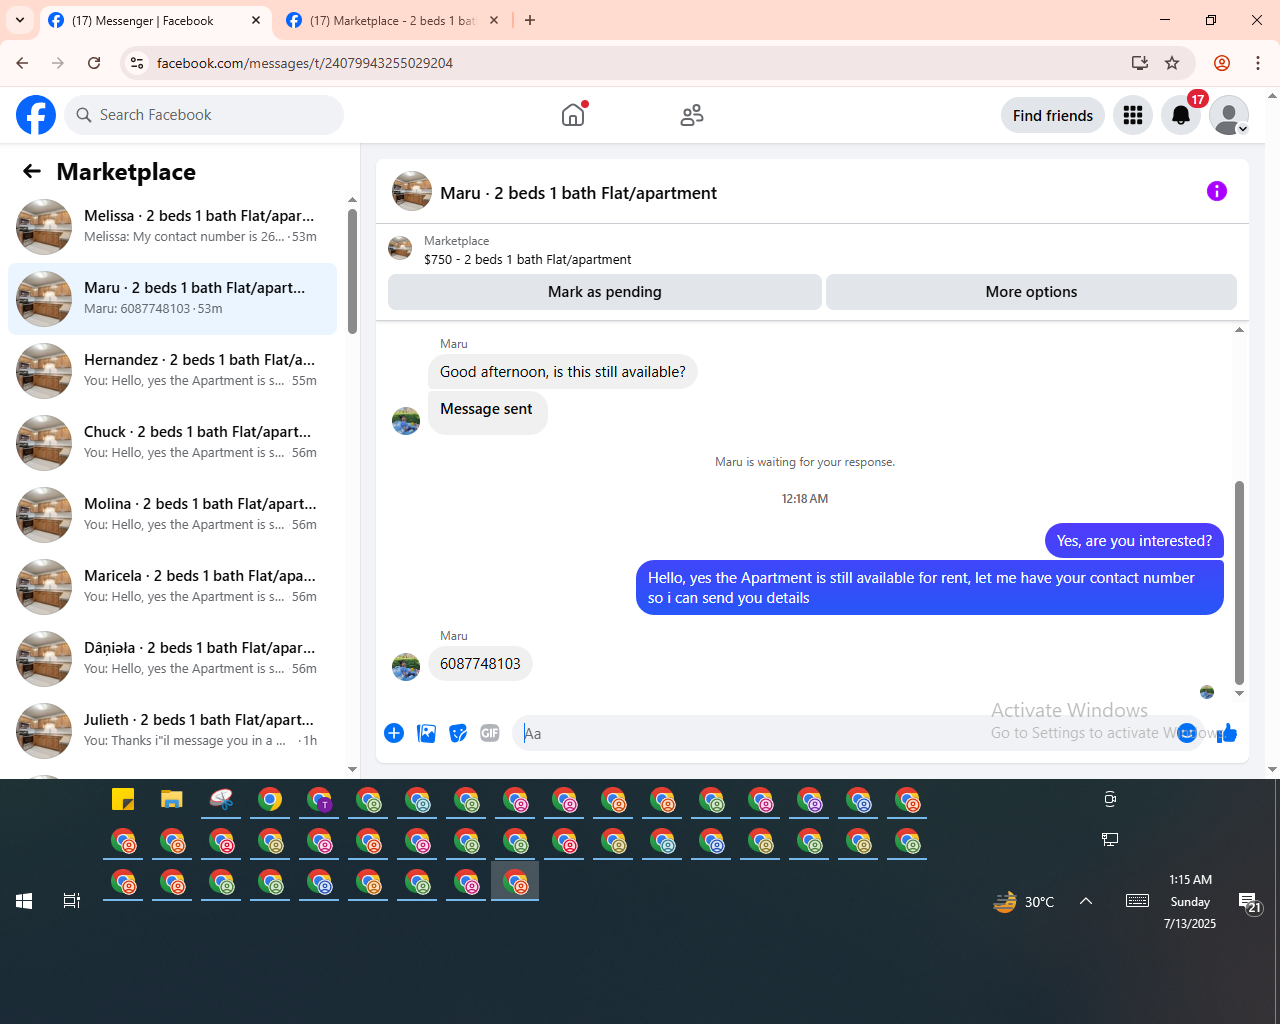Open Melissa's conversation in the list
The width and height of the screenshot is (1280, 1024).
point(172,227)
